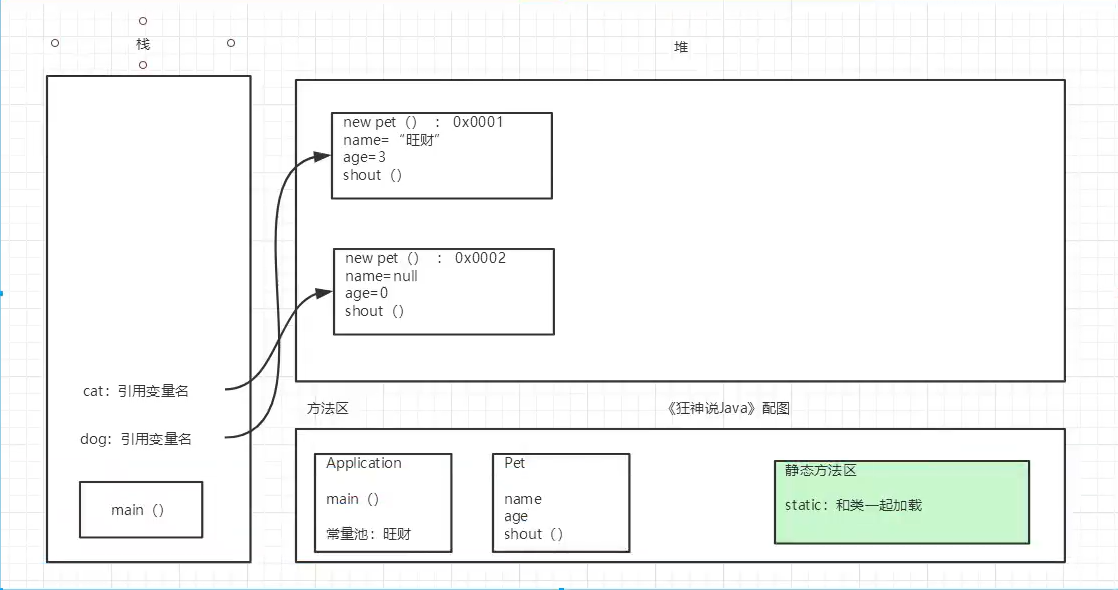Click the name field in the Pet box
Image resolution: width=1118 pixels, height=590 pixels.
(x=523, y=499)
